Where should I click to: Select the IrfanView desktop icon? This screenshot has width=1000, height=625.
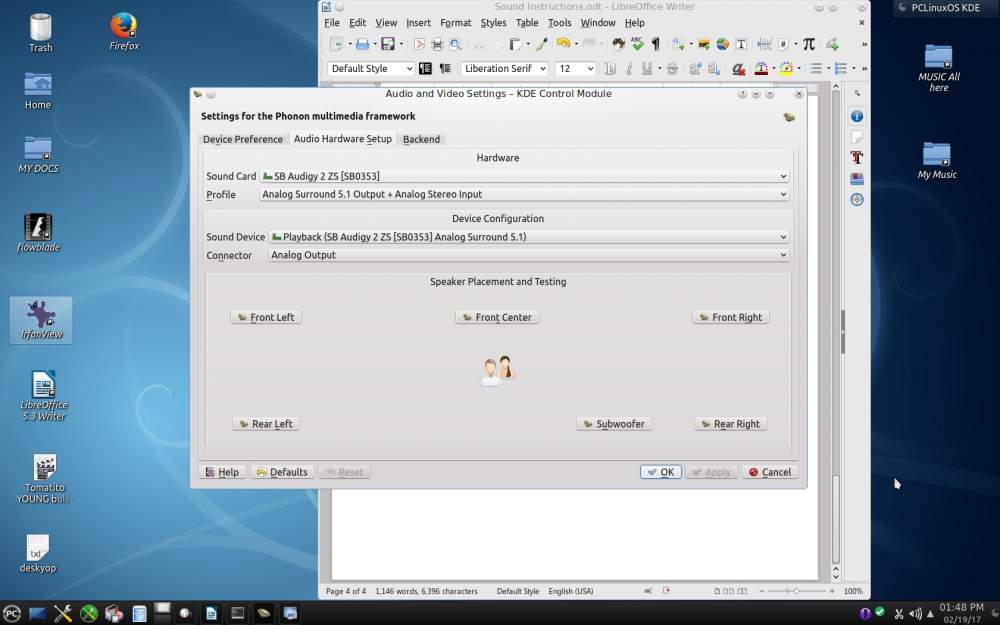point(41,320)
